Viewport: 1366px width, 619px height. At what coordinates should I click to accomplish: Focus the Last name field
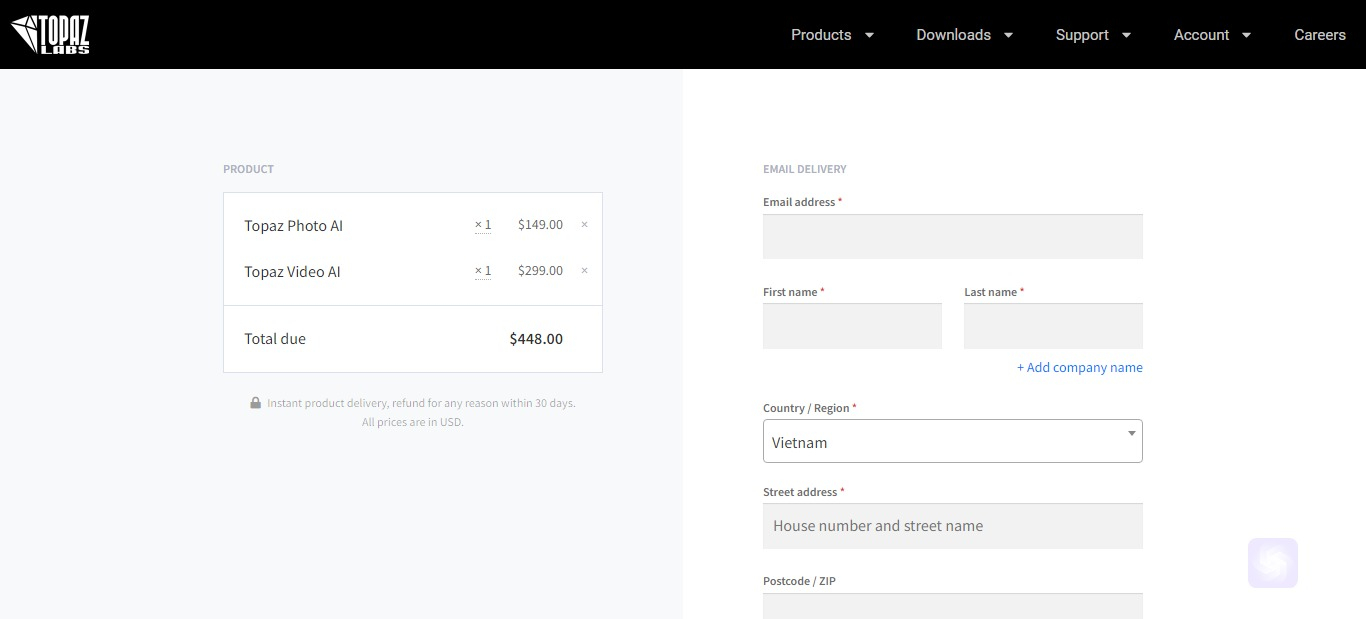point(1053,326)
